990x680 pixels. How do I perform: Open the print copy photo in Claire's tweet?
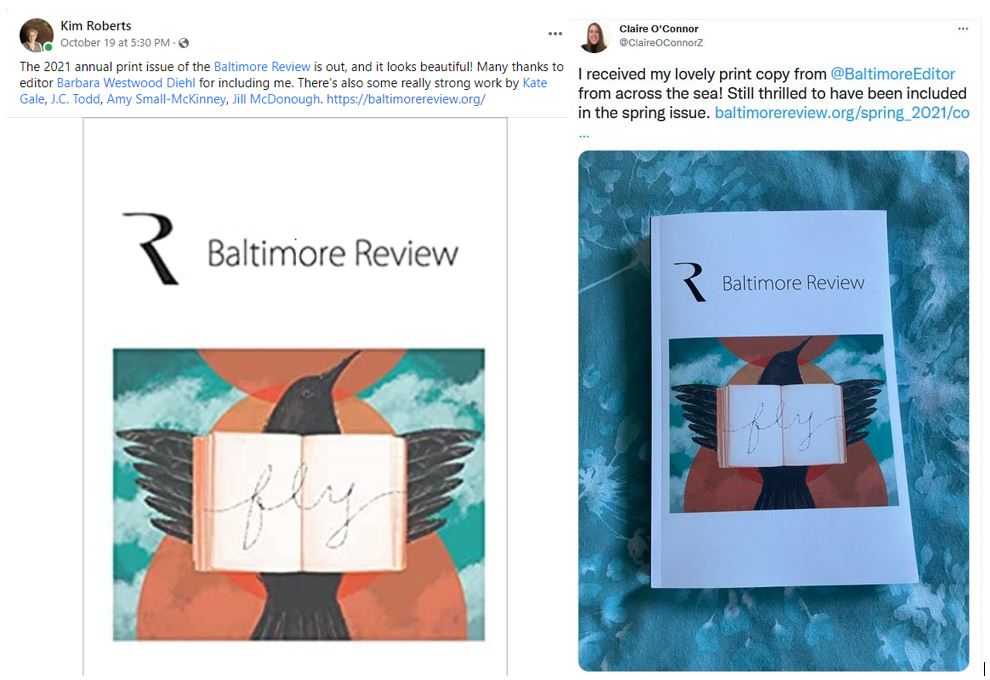[x=773, y=410]
